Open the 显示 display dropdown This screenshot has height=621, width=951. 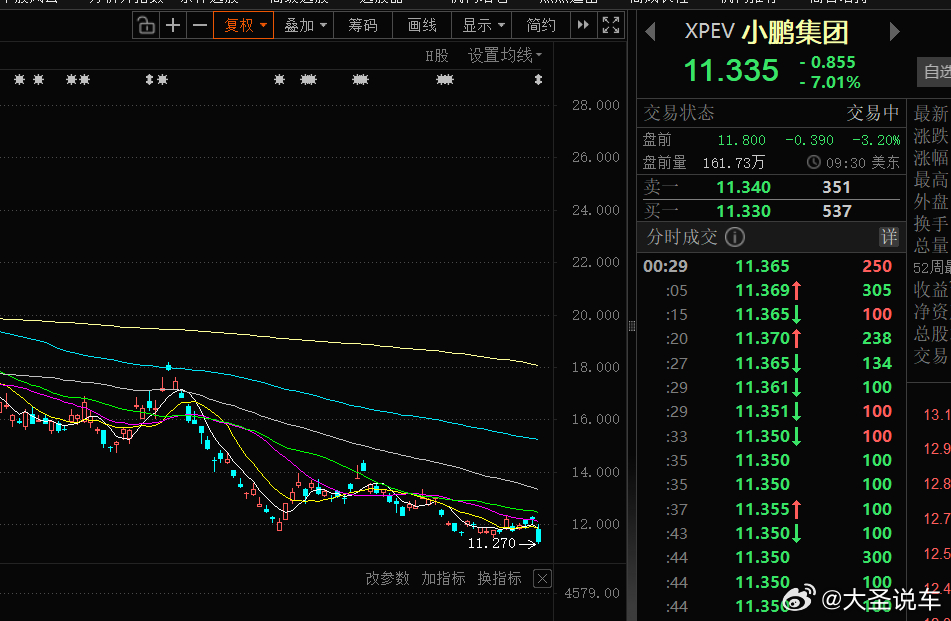[x=482, y=25]
